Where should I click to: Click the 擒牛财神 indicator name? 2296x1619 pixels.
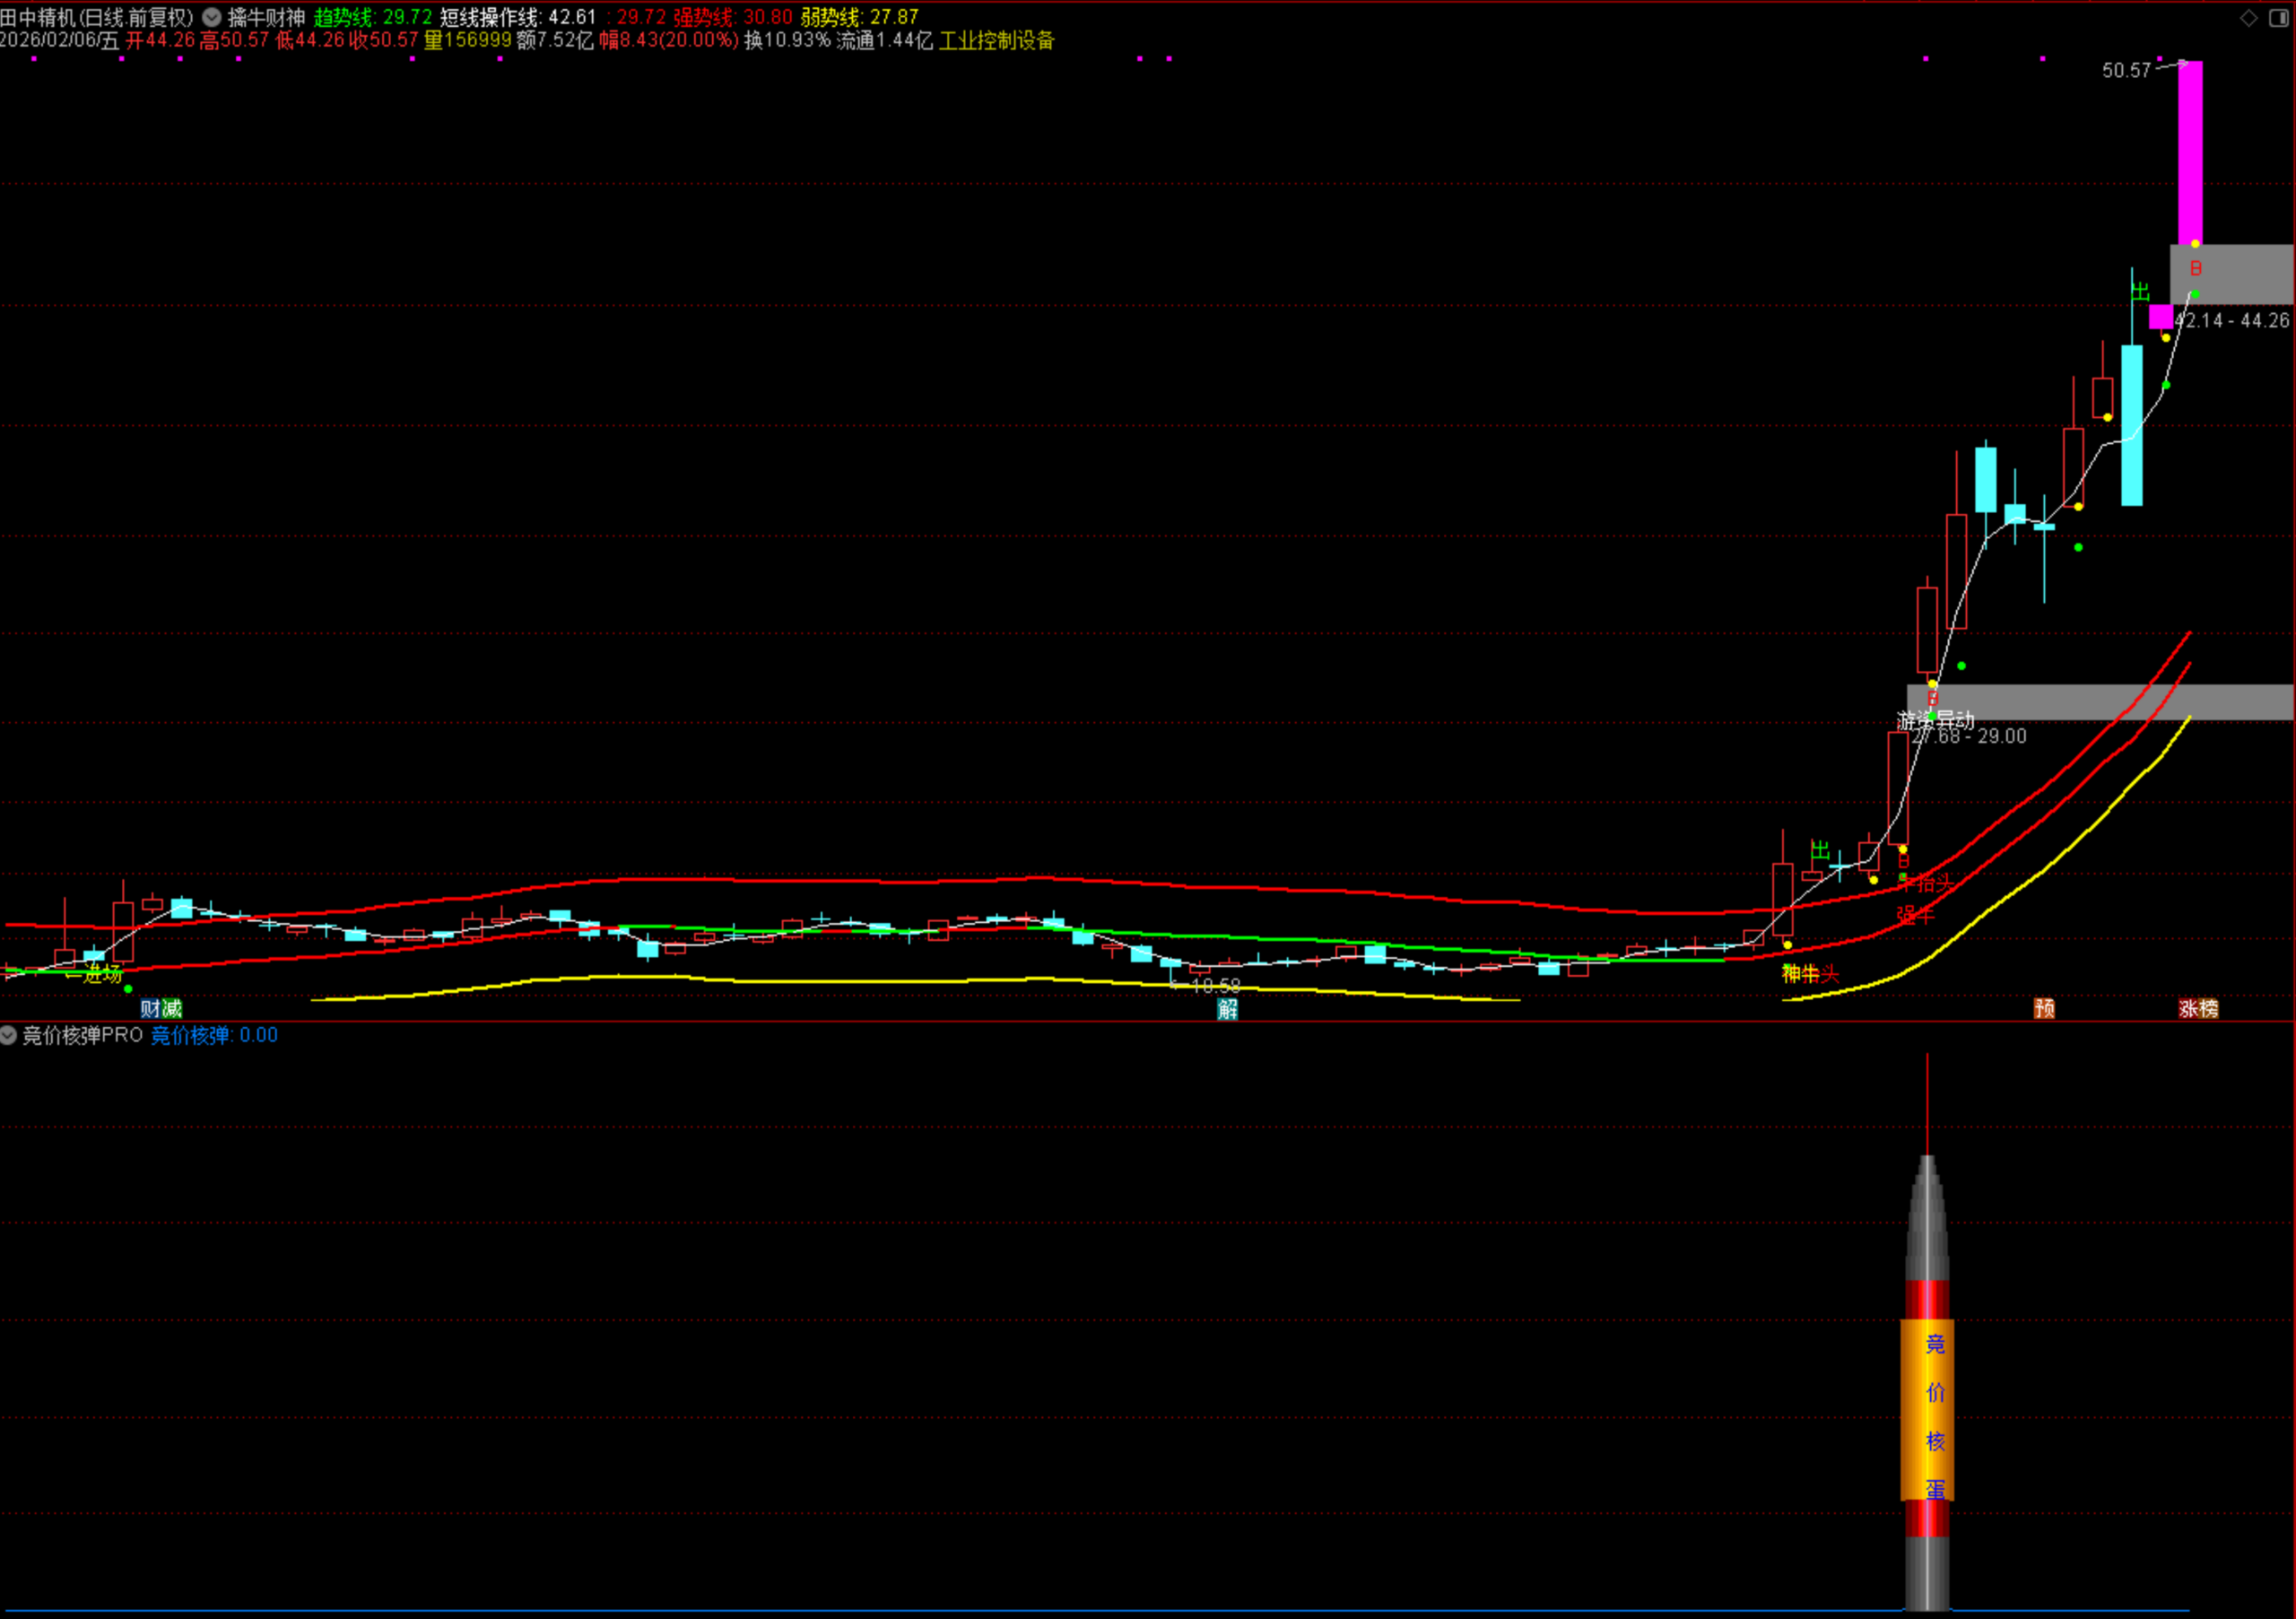coord(266,17)
